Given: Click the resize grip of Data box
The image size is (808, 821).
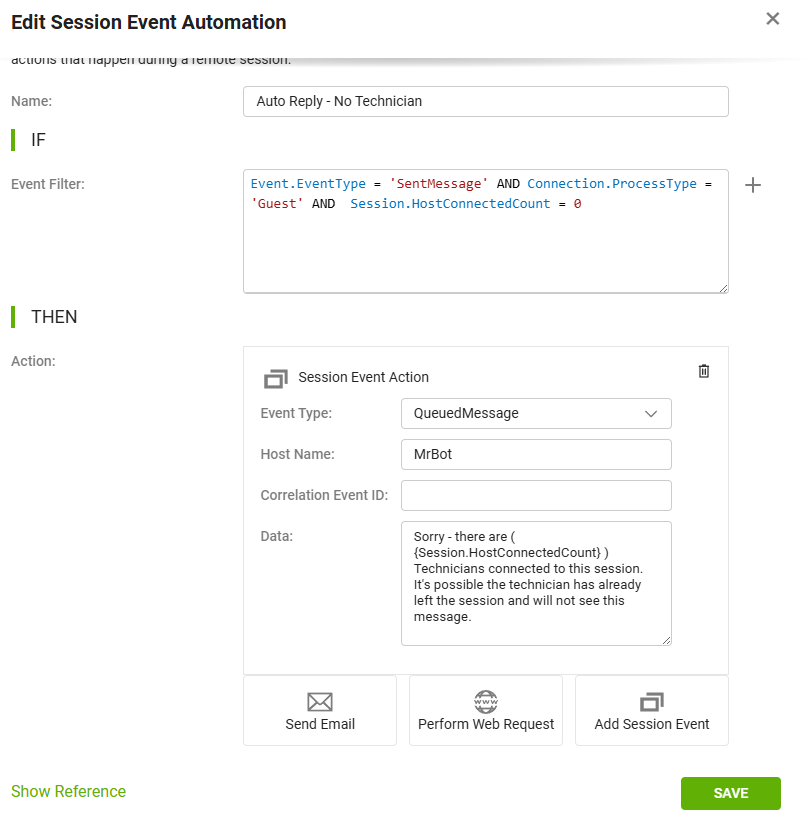Looking at the screenshot, I should (665, 639).
